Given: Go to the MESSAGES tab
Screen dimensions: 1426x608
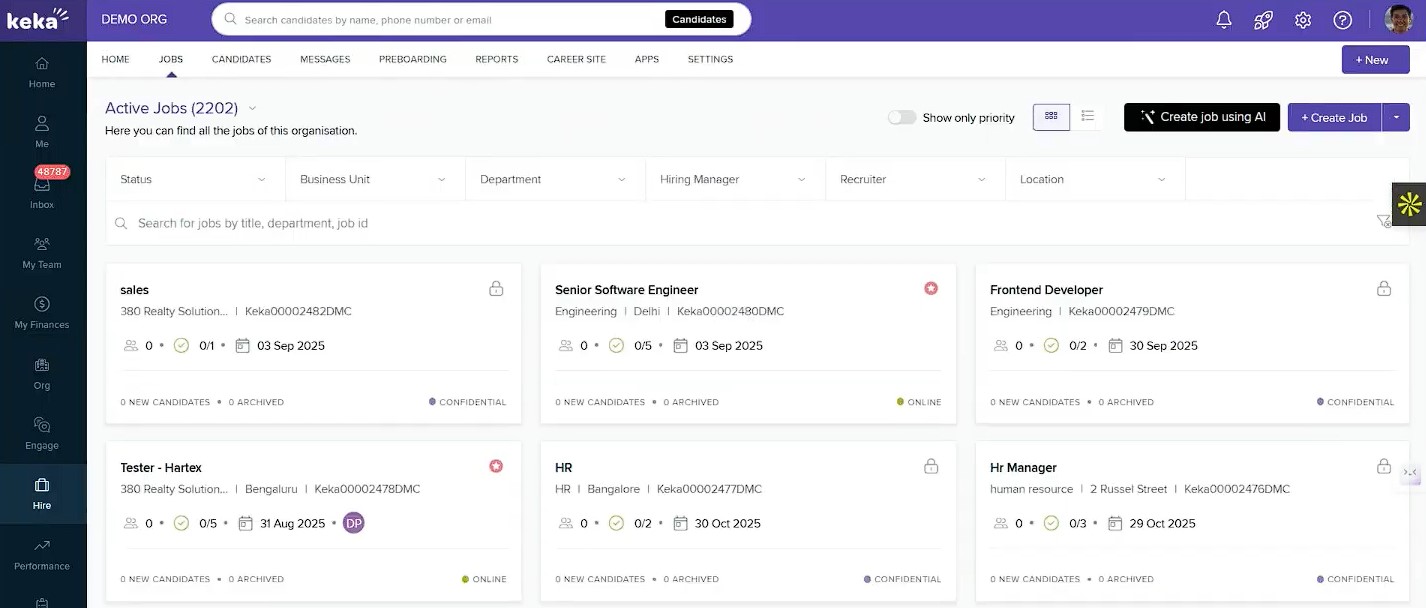Looking at the screenshot, I should pyautogui.click(x=325, y=59).
